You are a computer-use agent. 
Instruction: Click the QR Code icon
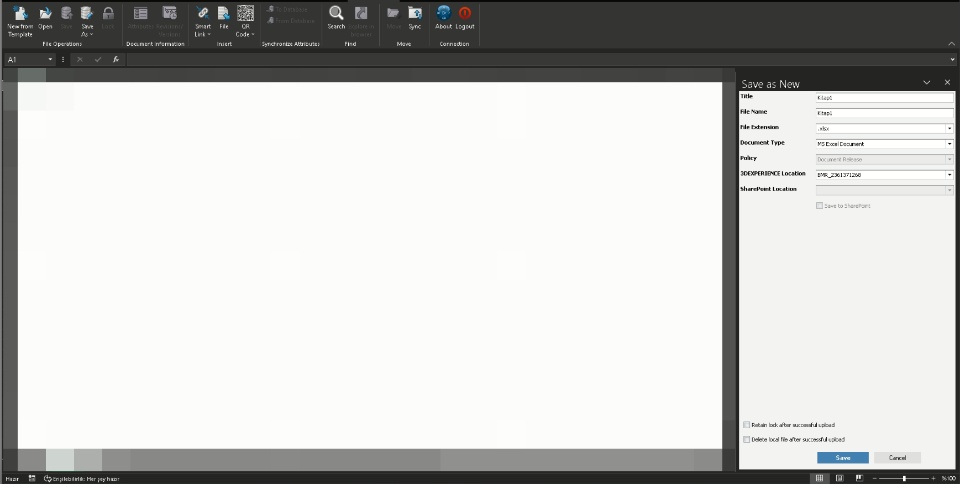(x=245, y=13)
